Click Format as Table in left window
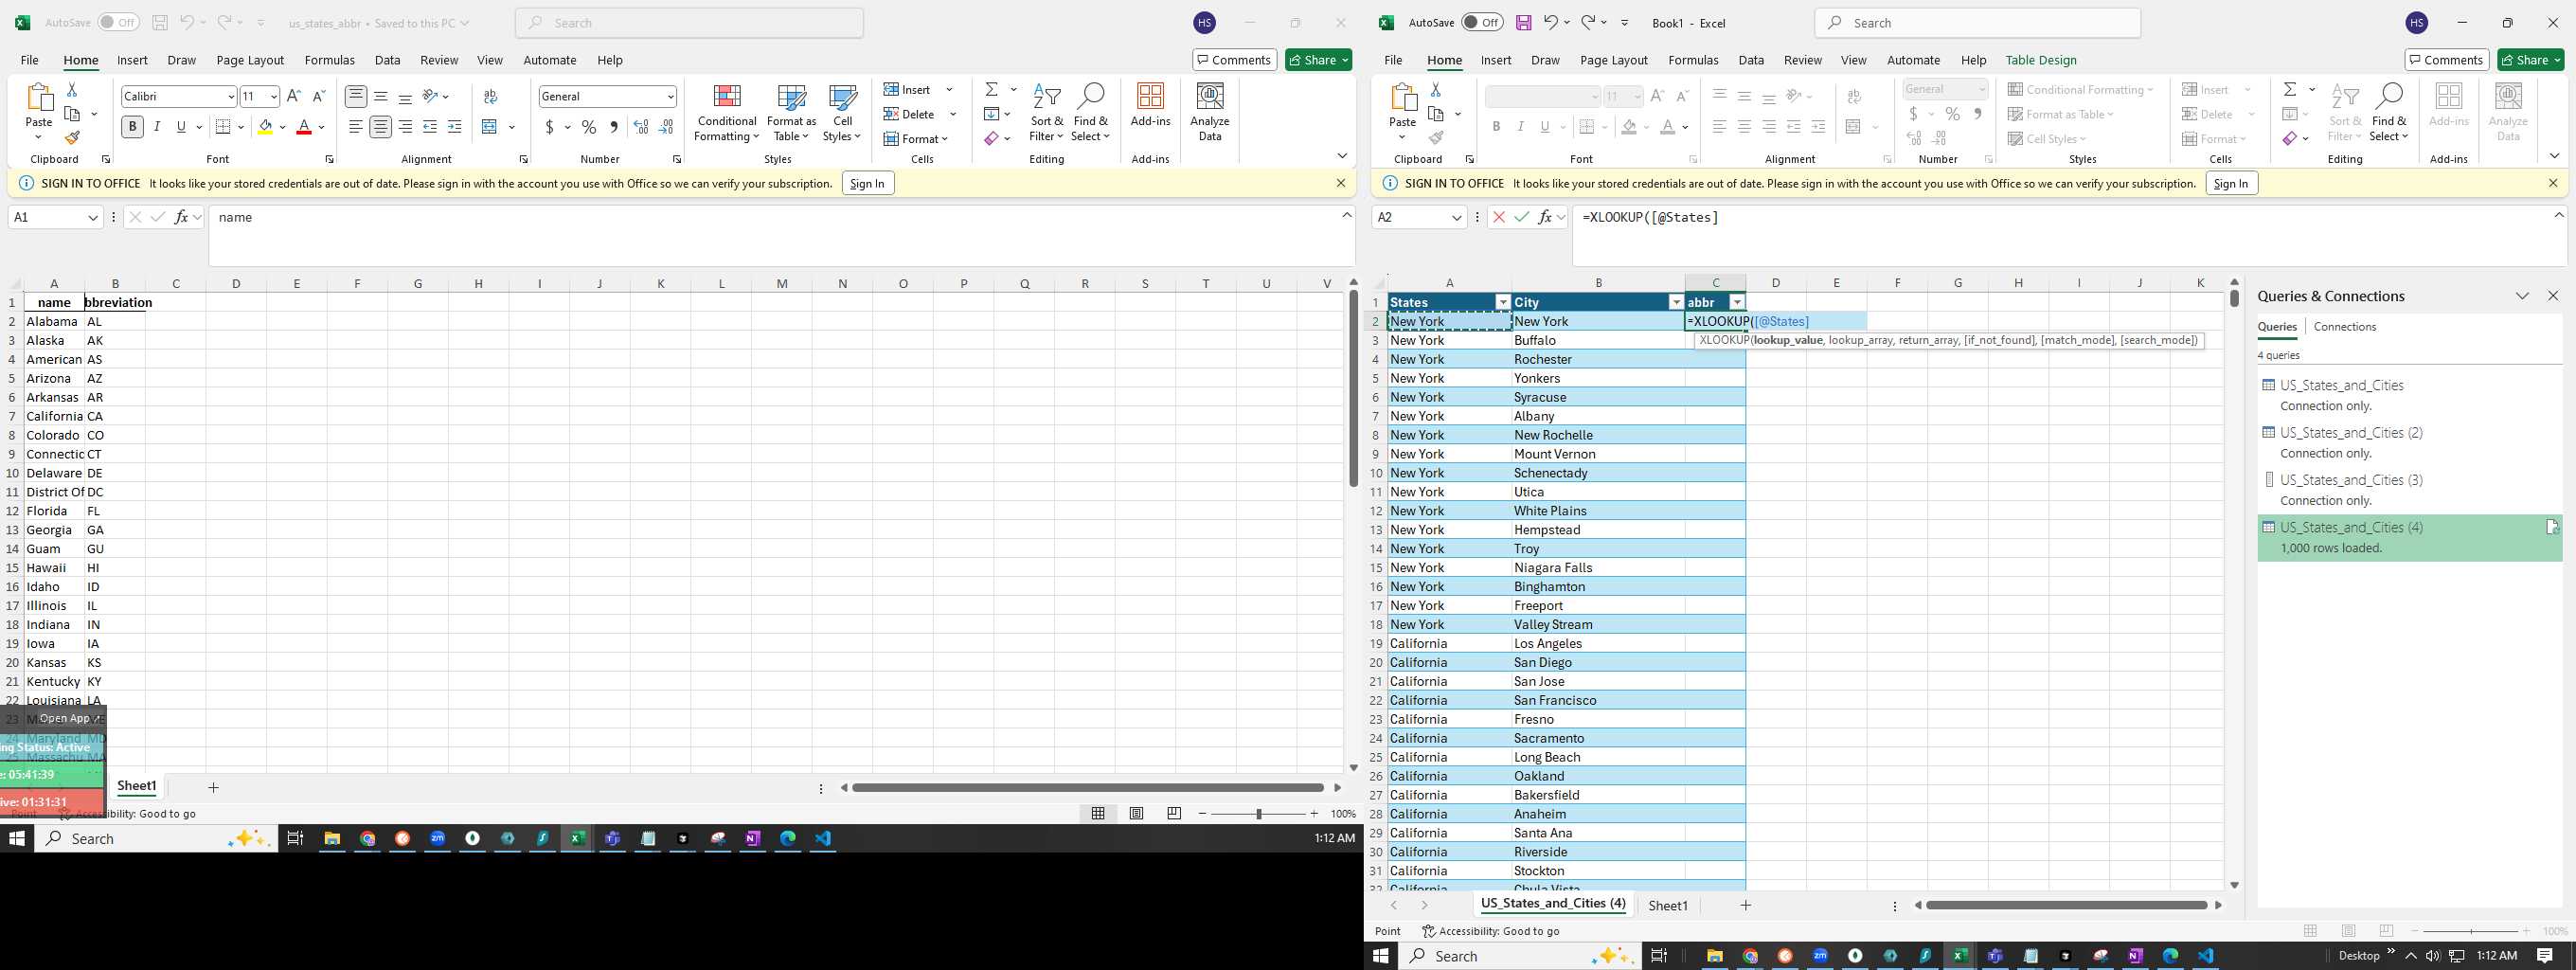The height and width of the screenshot is (970, 2576). 791,112
